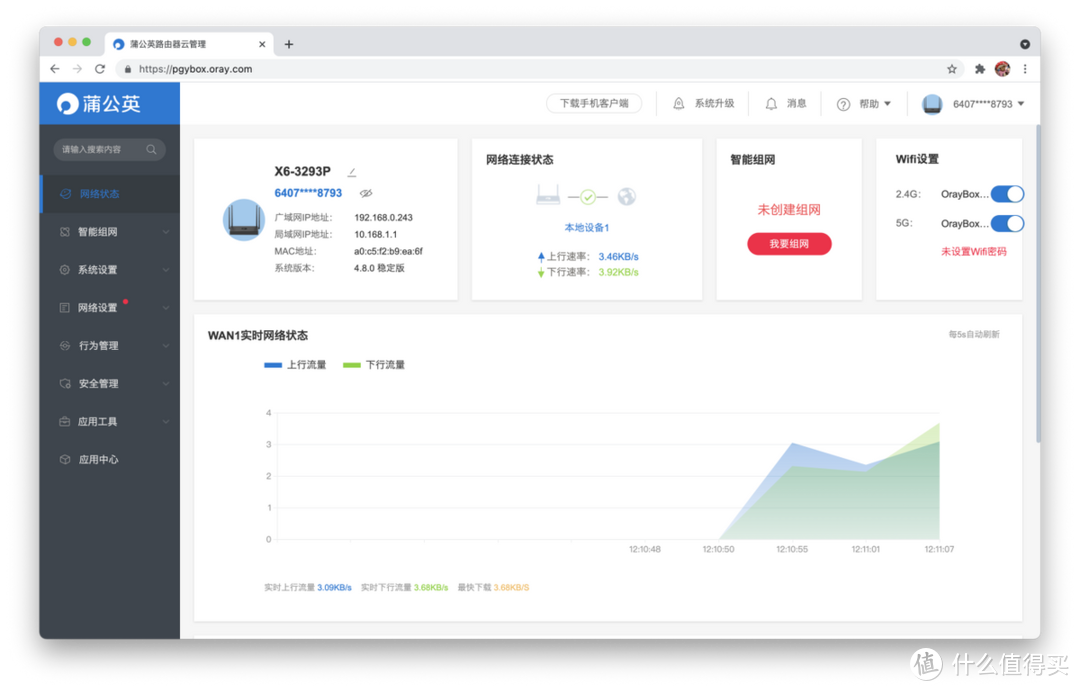
Task: Open account menu 6407****8793
Action: point(974,104)
